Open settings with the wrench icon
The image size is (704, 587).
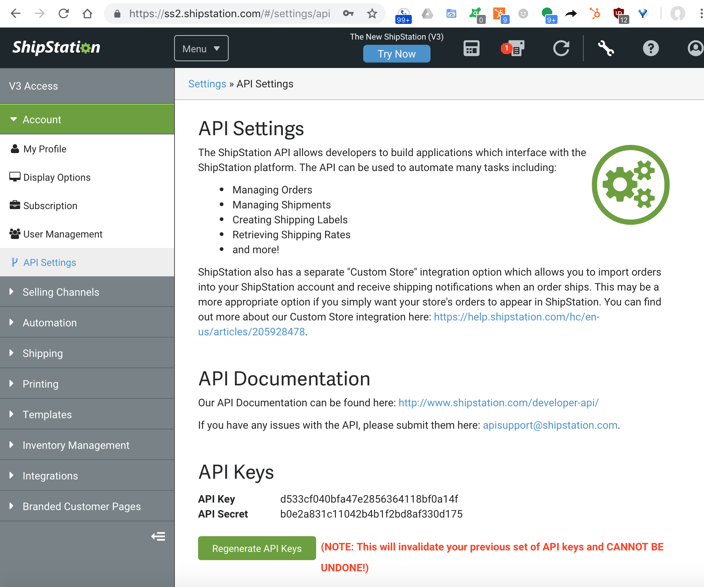tap(606, 48)
